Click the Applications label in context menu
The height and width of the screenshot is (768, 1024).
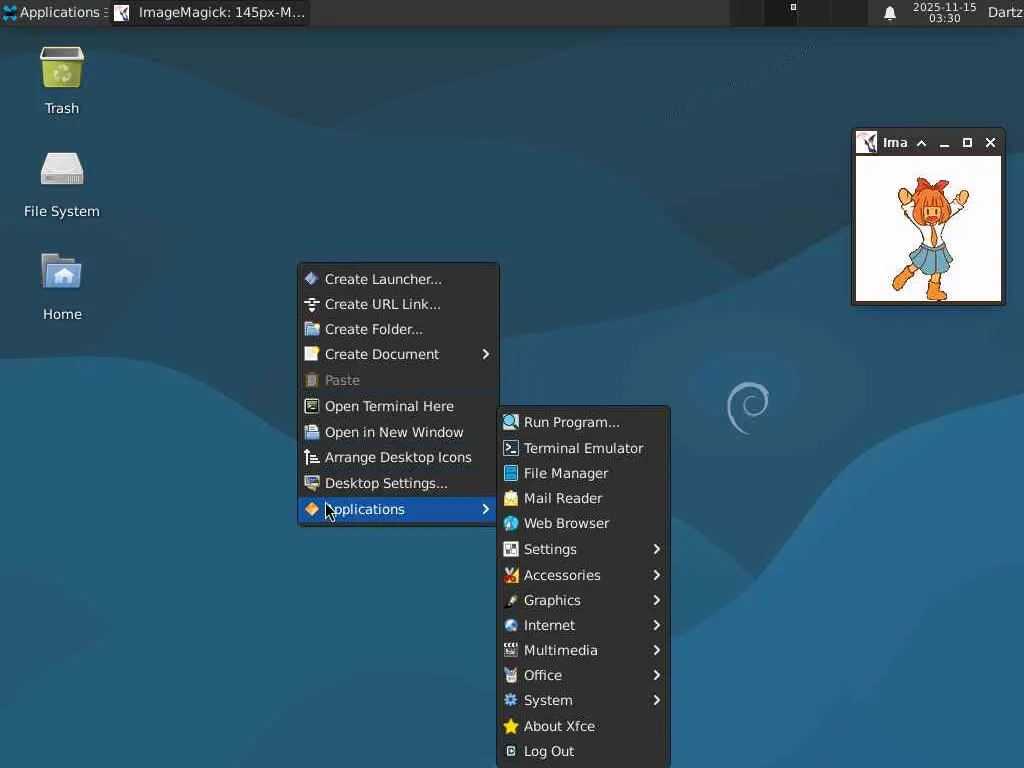pyautogui.click(x=365, y=509)
